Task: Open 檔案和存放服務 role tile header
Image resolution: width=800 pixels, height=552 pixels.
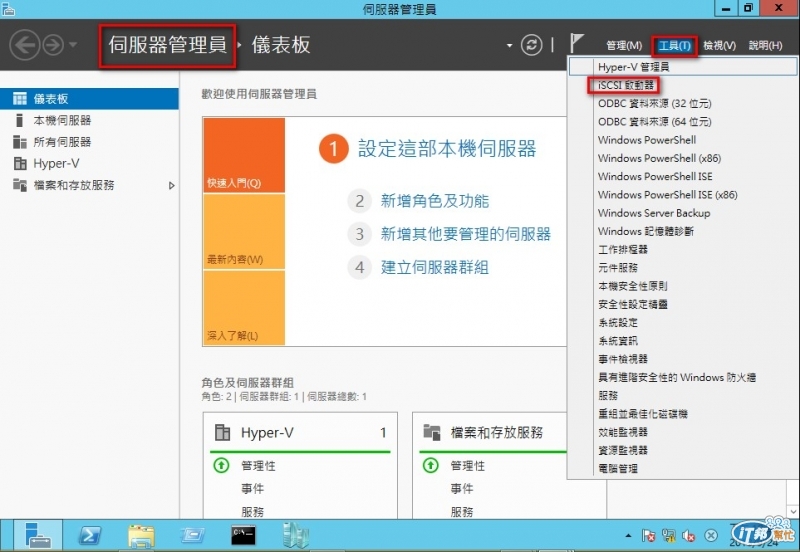Action: 494,433
